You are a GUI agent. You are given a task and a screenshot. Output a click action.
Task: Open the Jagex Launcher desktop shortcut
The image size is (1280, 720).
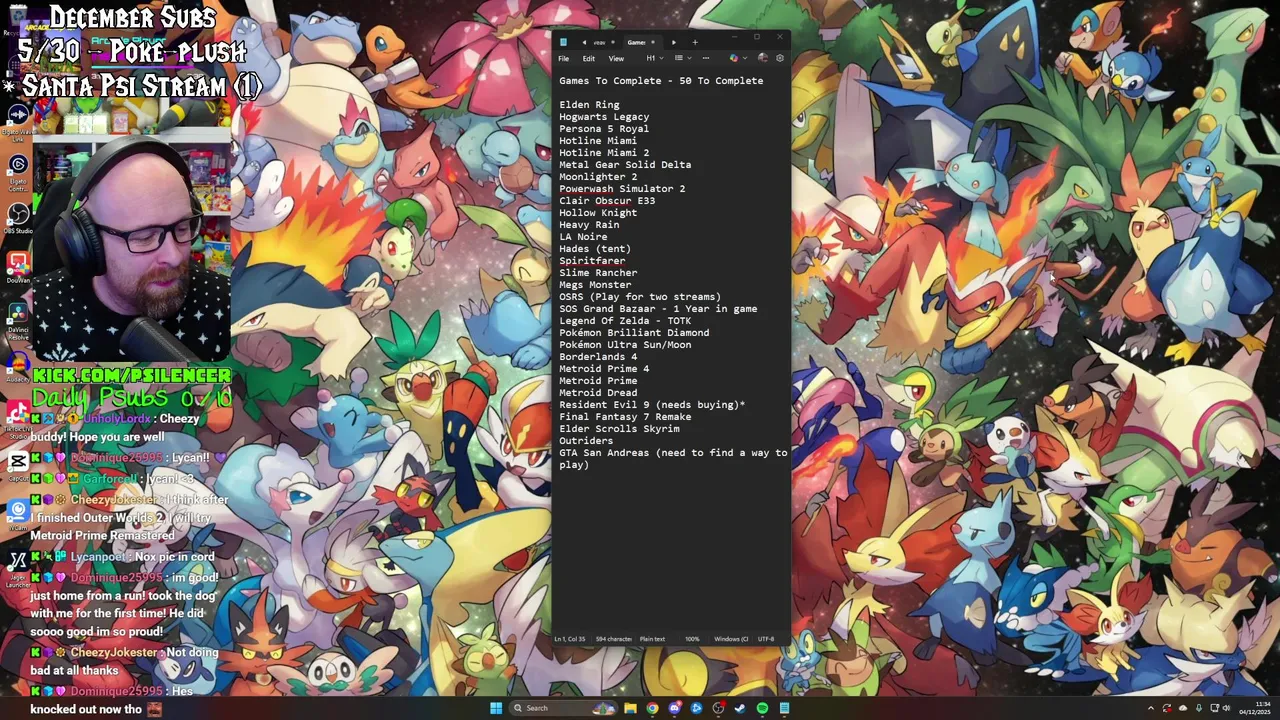coord(18,568)
